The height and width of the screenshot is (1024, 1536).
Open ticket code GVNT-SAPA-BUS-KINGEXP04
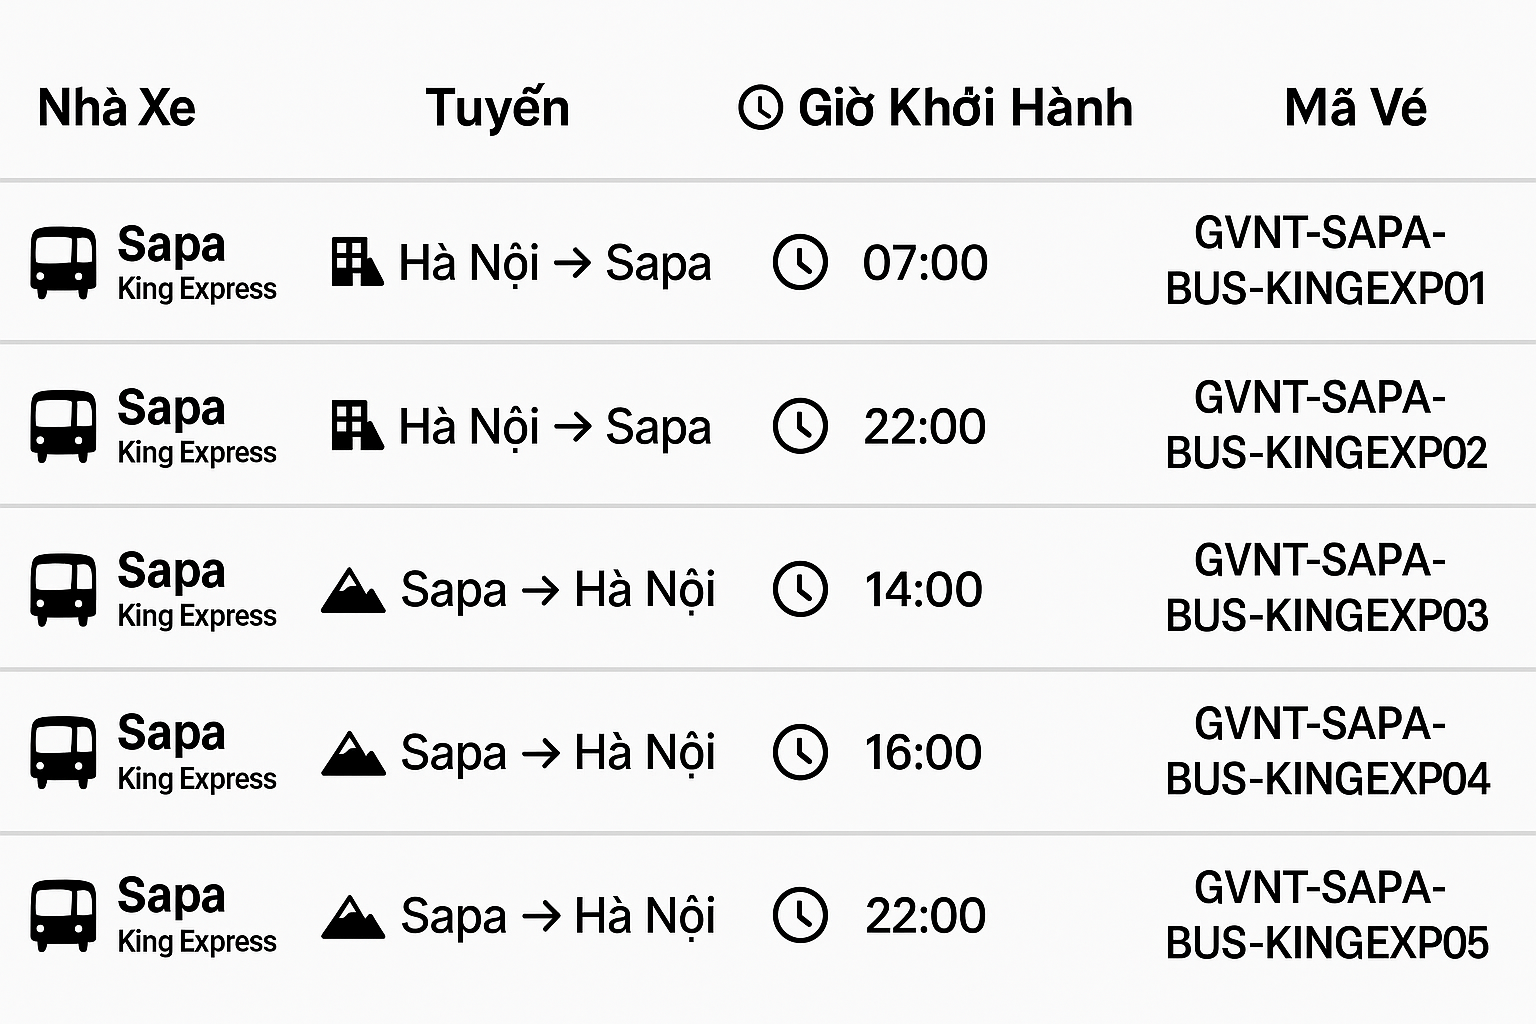pyautogui.click(x=1327, y=752)
